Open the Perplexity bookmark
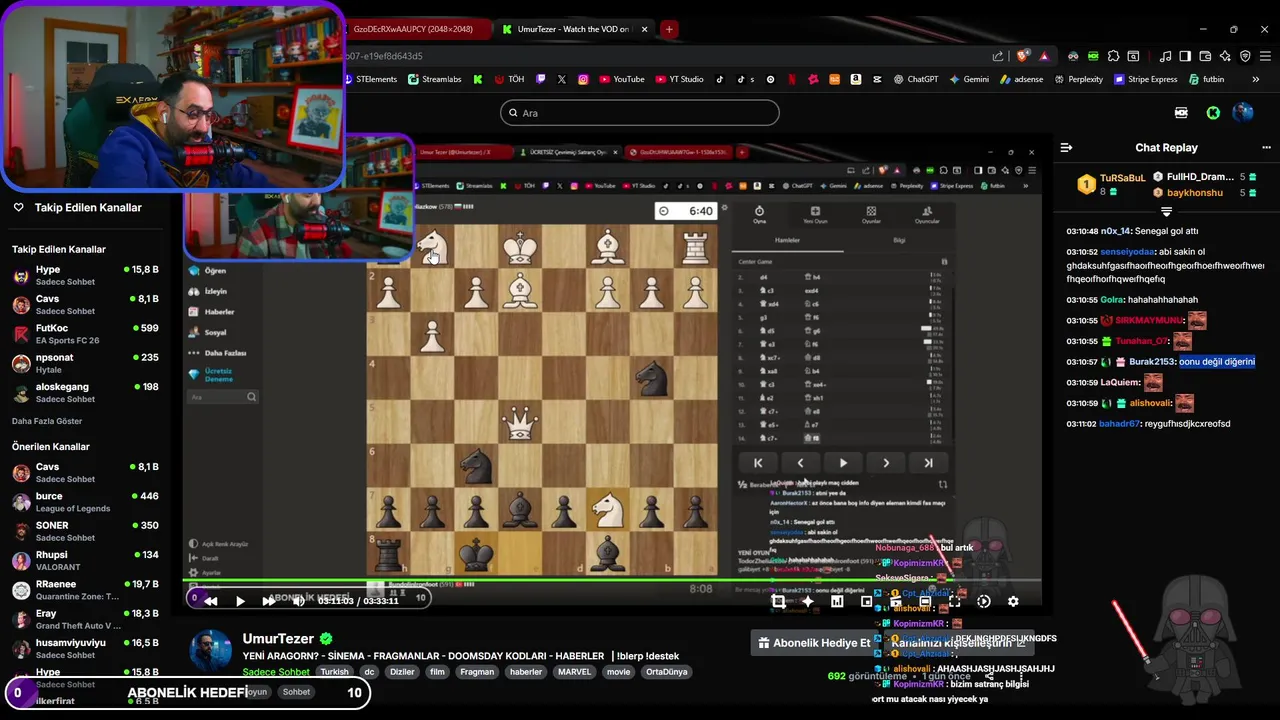 (1078, 79)
